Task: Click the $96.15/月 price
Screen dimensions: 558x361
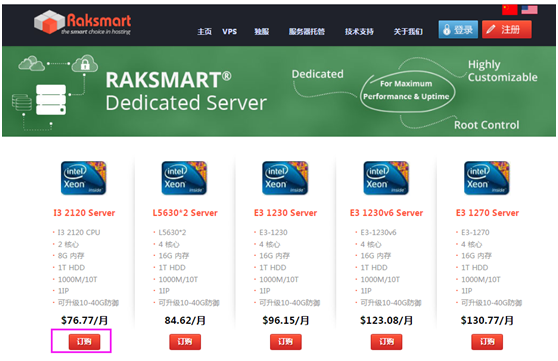Action: [x=286, y=320]
